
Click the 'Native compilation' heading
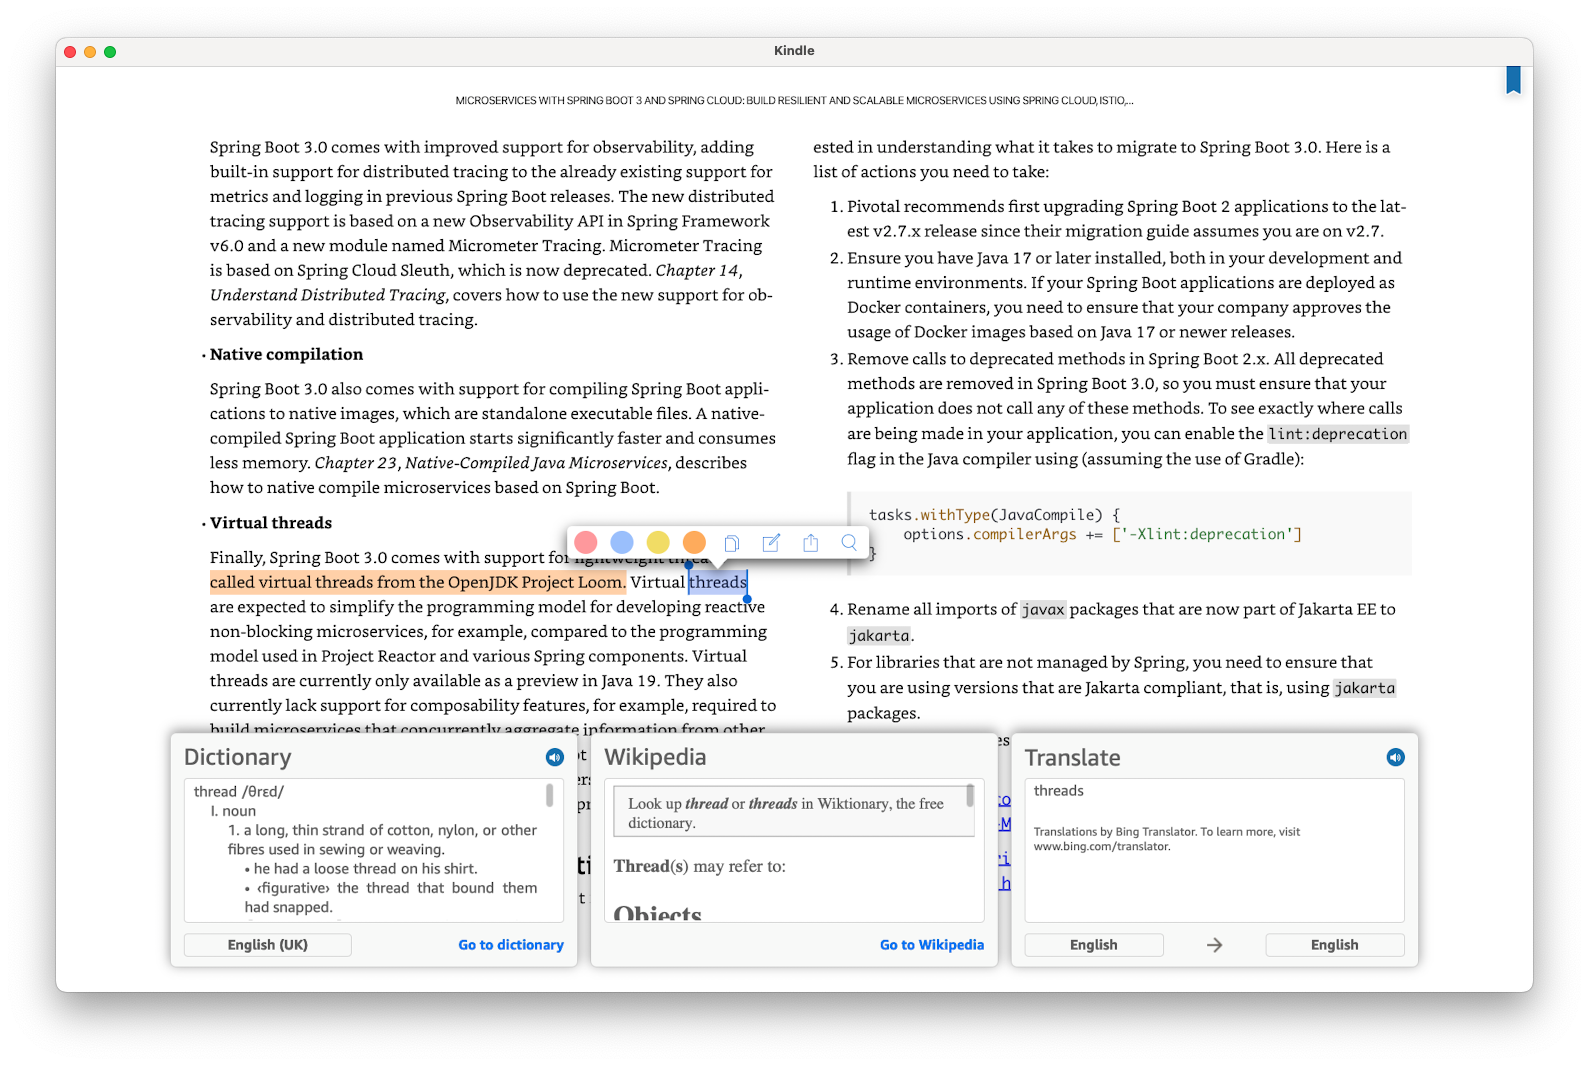pos(287,354)
